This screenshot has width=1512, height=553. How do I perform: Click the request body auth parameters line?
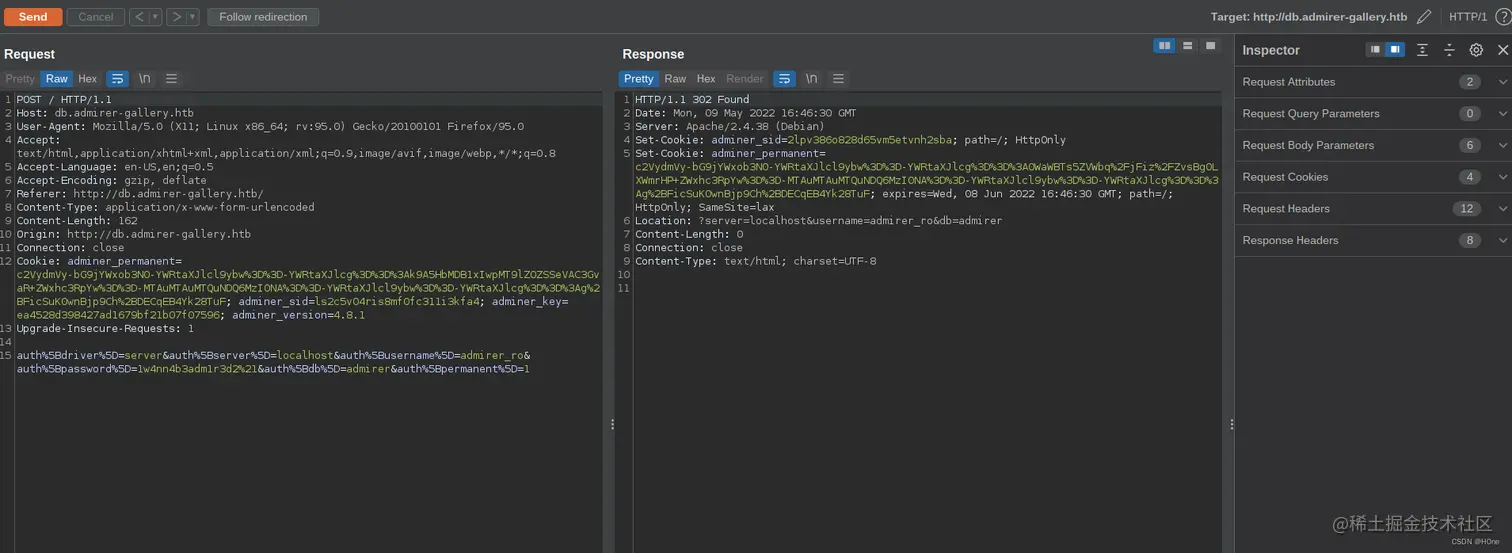click(273, 362)
